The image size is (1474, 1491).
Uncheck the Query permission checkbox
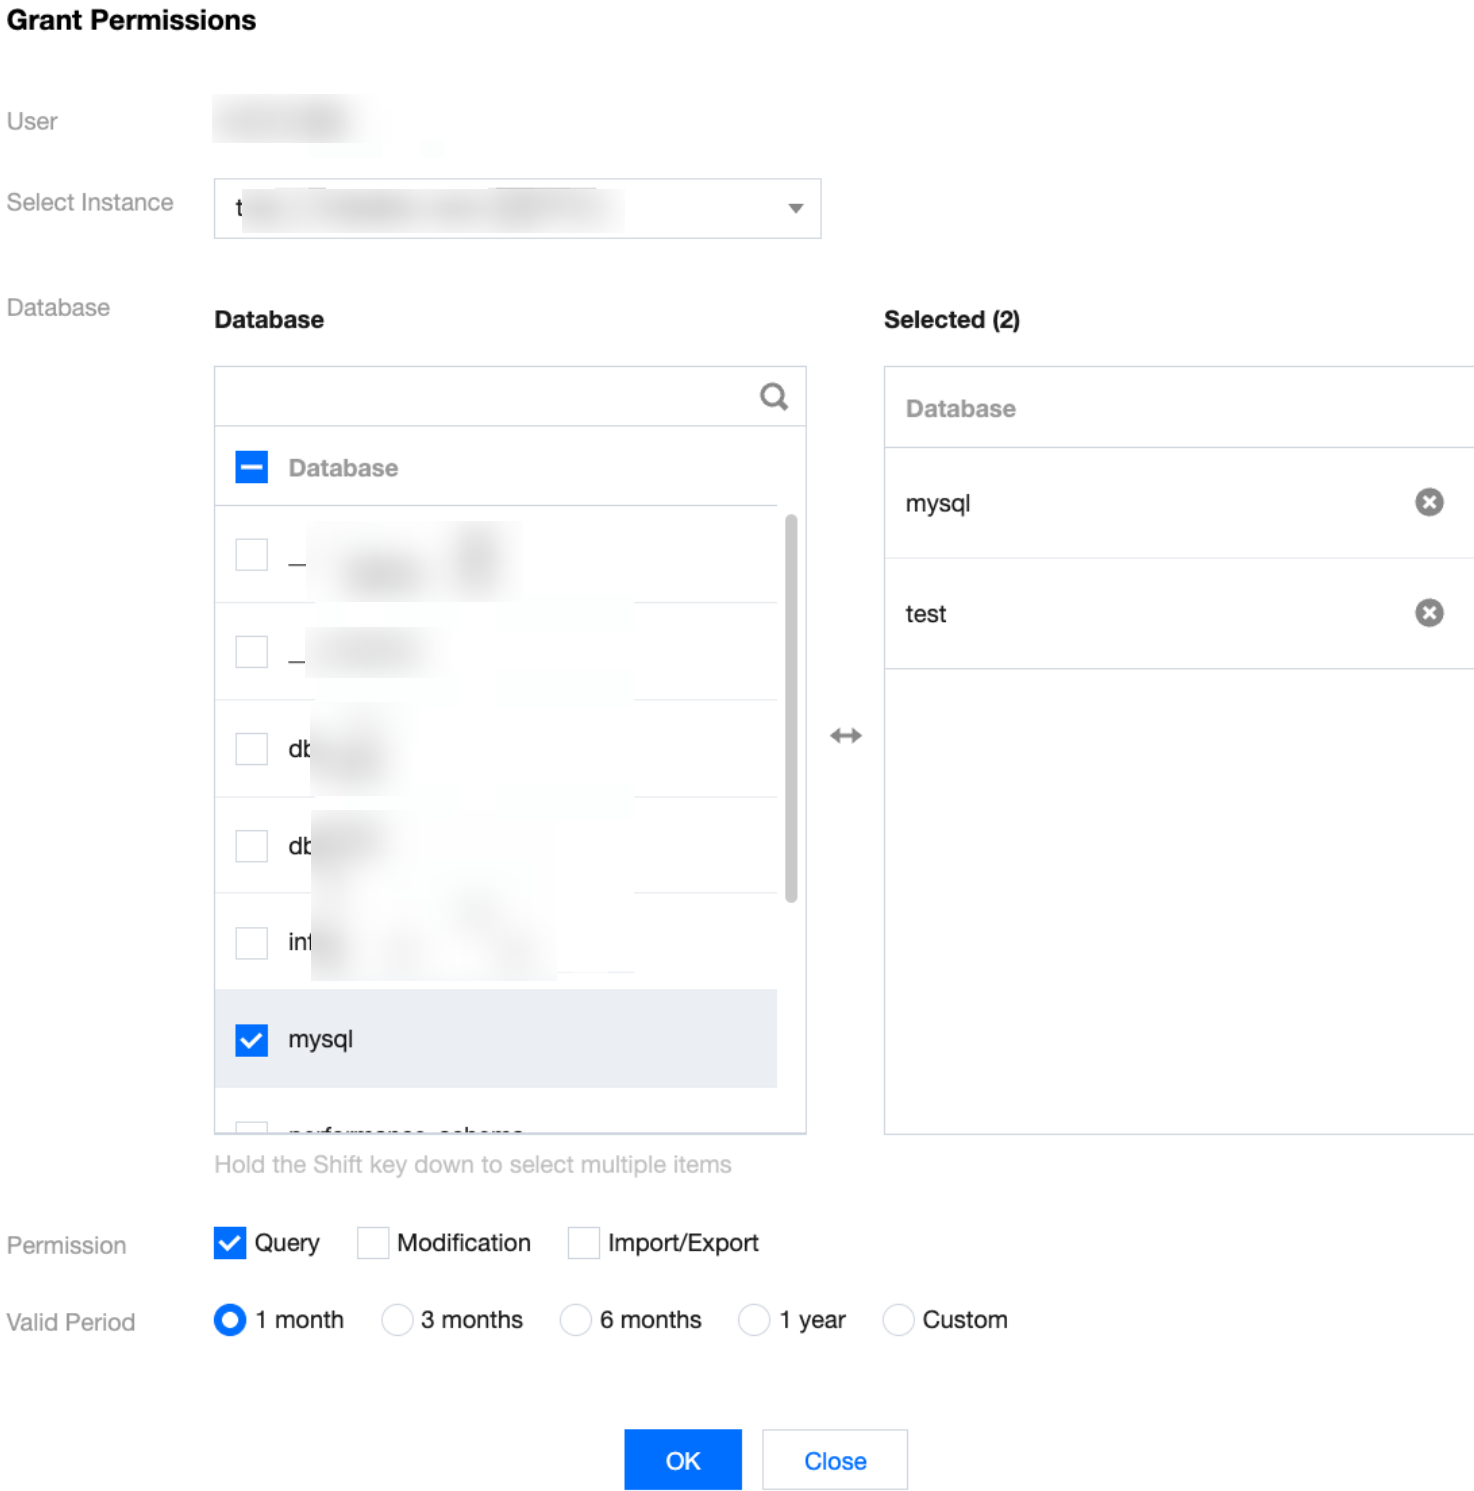pos(230,1243)
